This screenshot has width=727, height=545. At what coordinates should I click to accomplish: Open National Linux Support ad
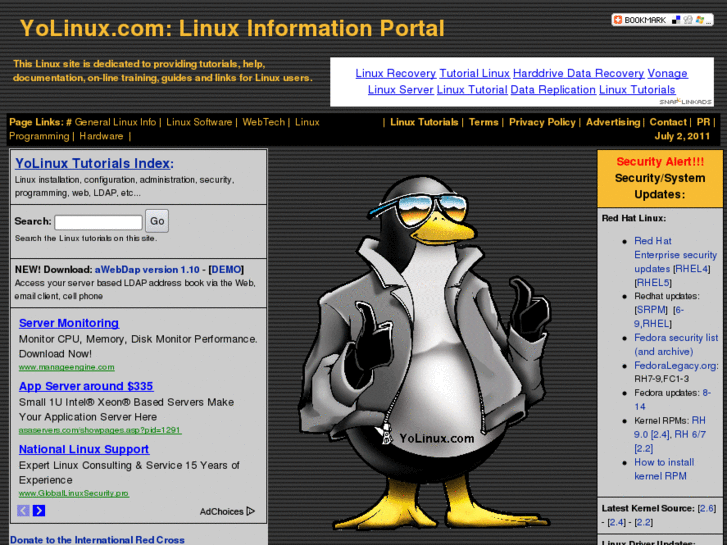pyautogui.click(x=83, y=449)
